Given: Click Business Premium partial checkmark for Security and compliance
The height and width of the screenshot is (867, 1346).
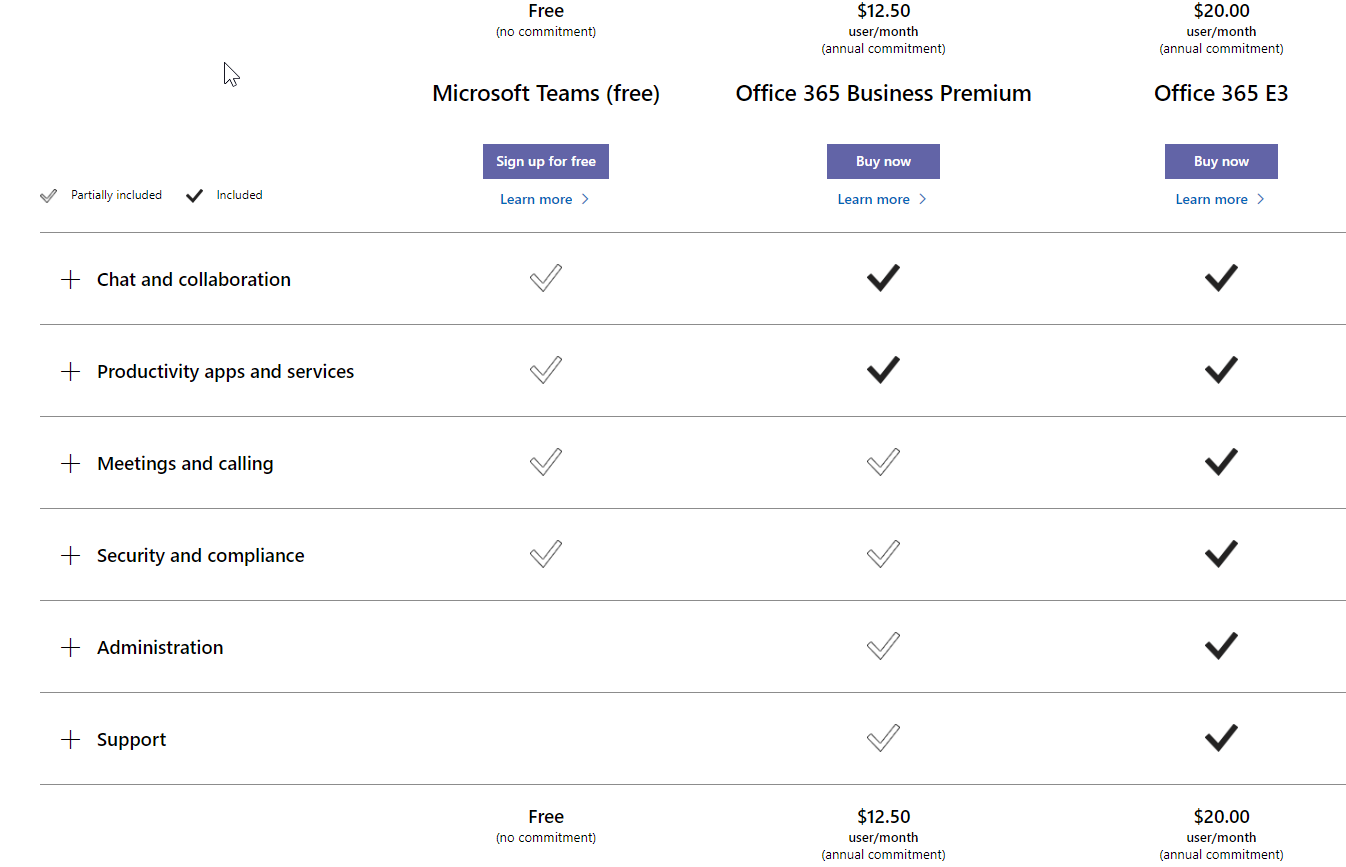Looking at the screenshot, I should (883, 554).
